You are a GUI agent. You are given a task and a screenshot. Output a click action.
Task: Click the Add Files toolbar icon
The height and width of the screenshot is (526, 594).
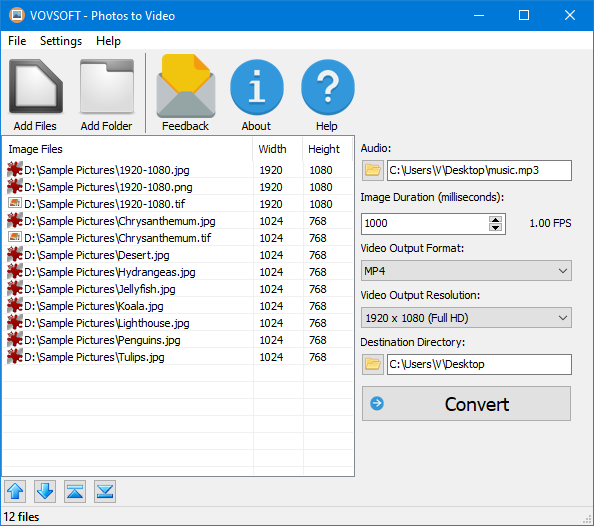coord(36,86)
